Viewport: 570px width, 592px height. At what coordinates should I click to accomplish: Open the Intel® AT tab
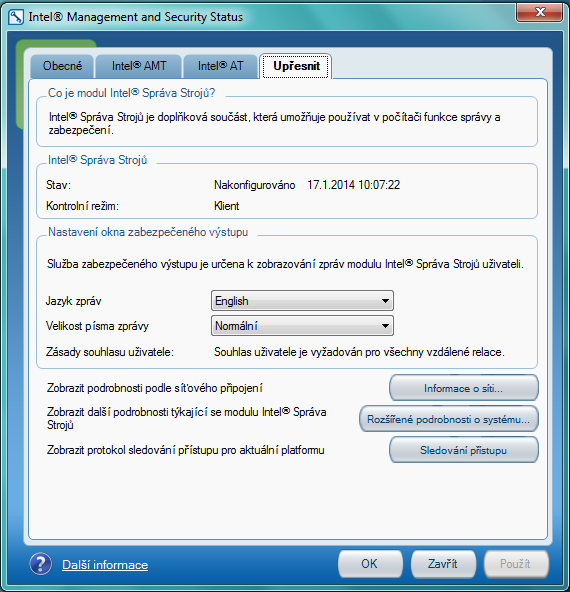[220, 66]
